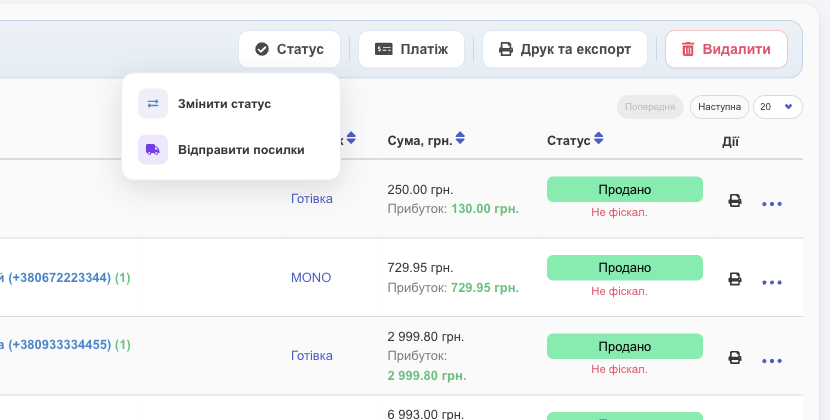Open the MONO payment link
830x420 pixels.
tap(311, 278)
